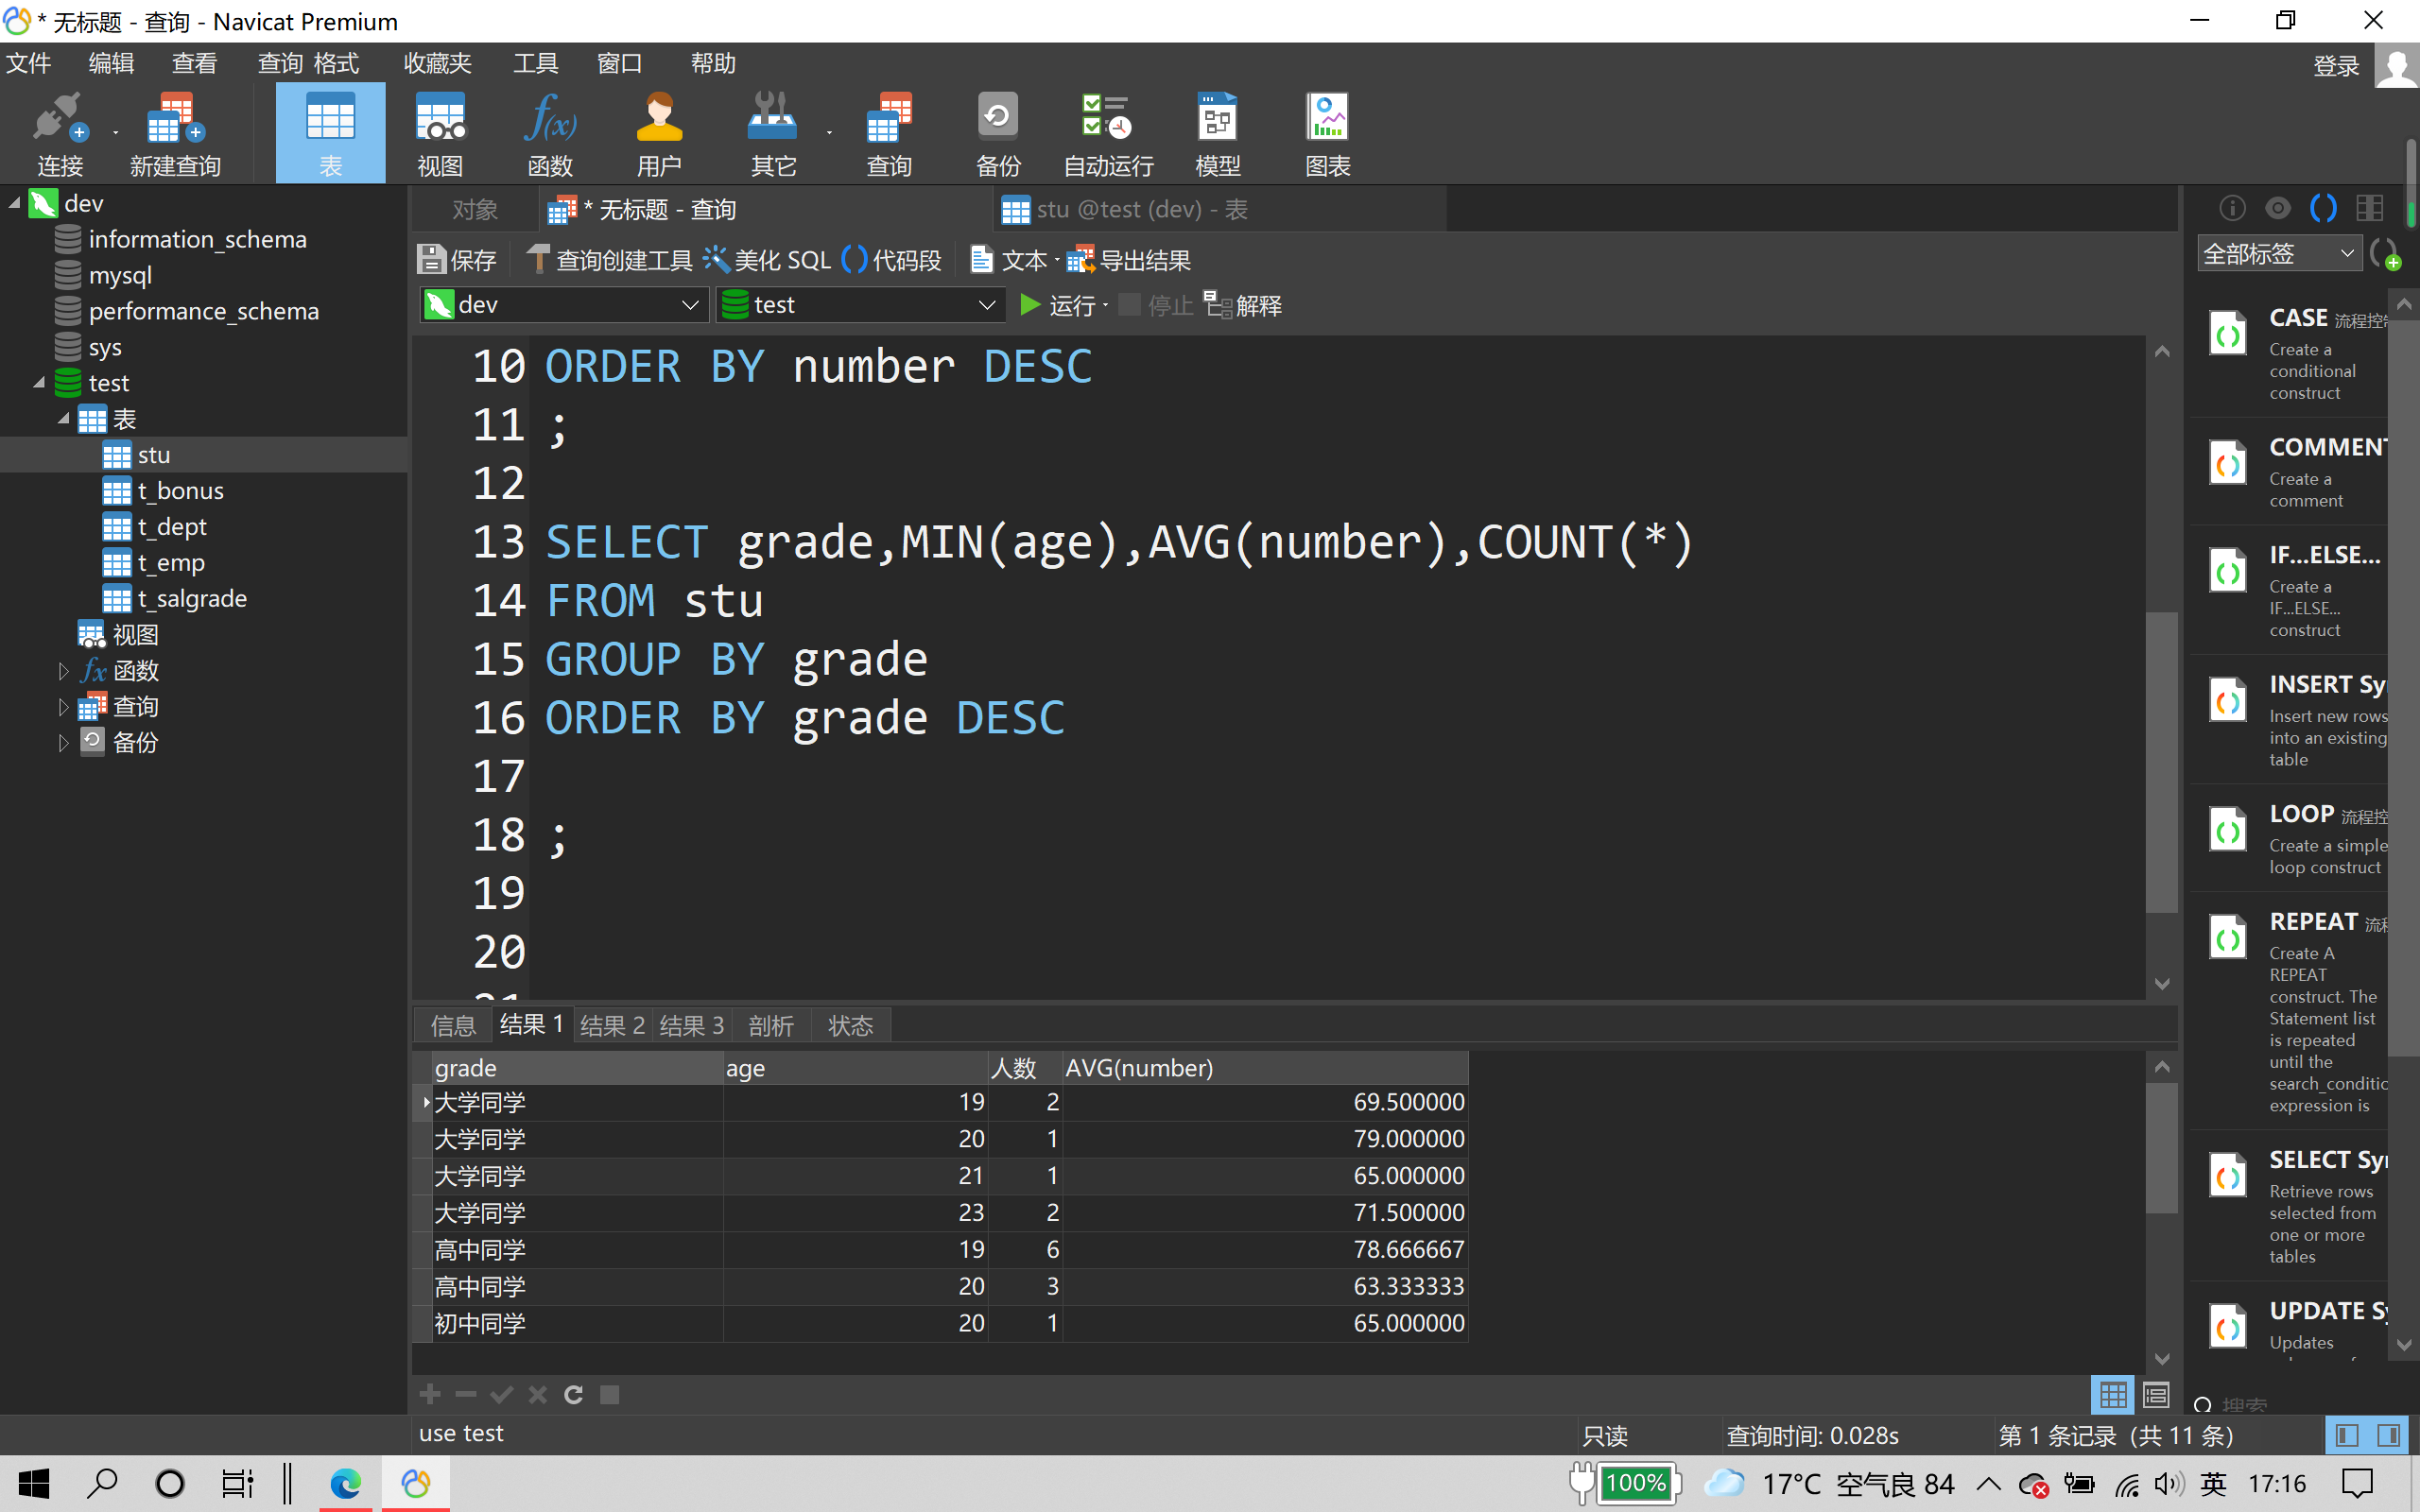Image resolution: width=2420 pixels, height=1512 pixels.
Task: Open the 连接 connection tool
Action: coord(60,135)
